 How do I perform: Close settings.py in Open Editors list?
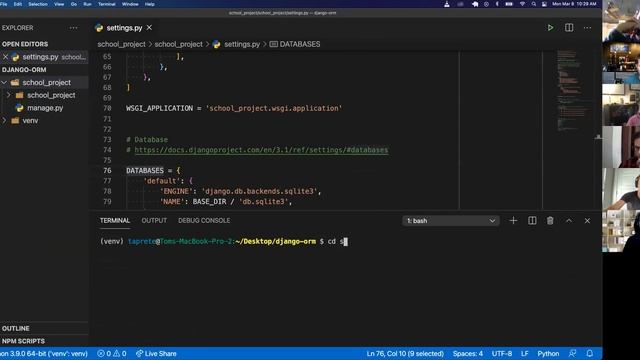[x=5, y=57]
